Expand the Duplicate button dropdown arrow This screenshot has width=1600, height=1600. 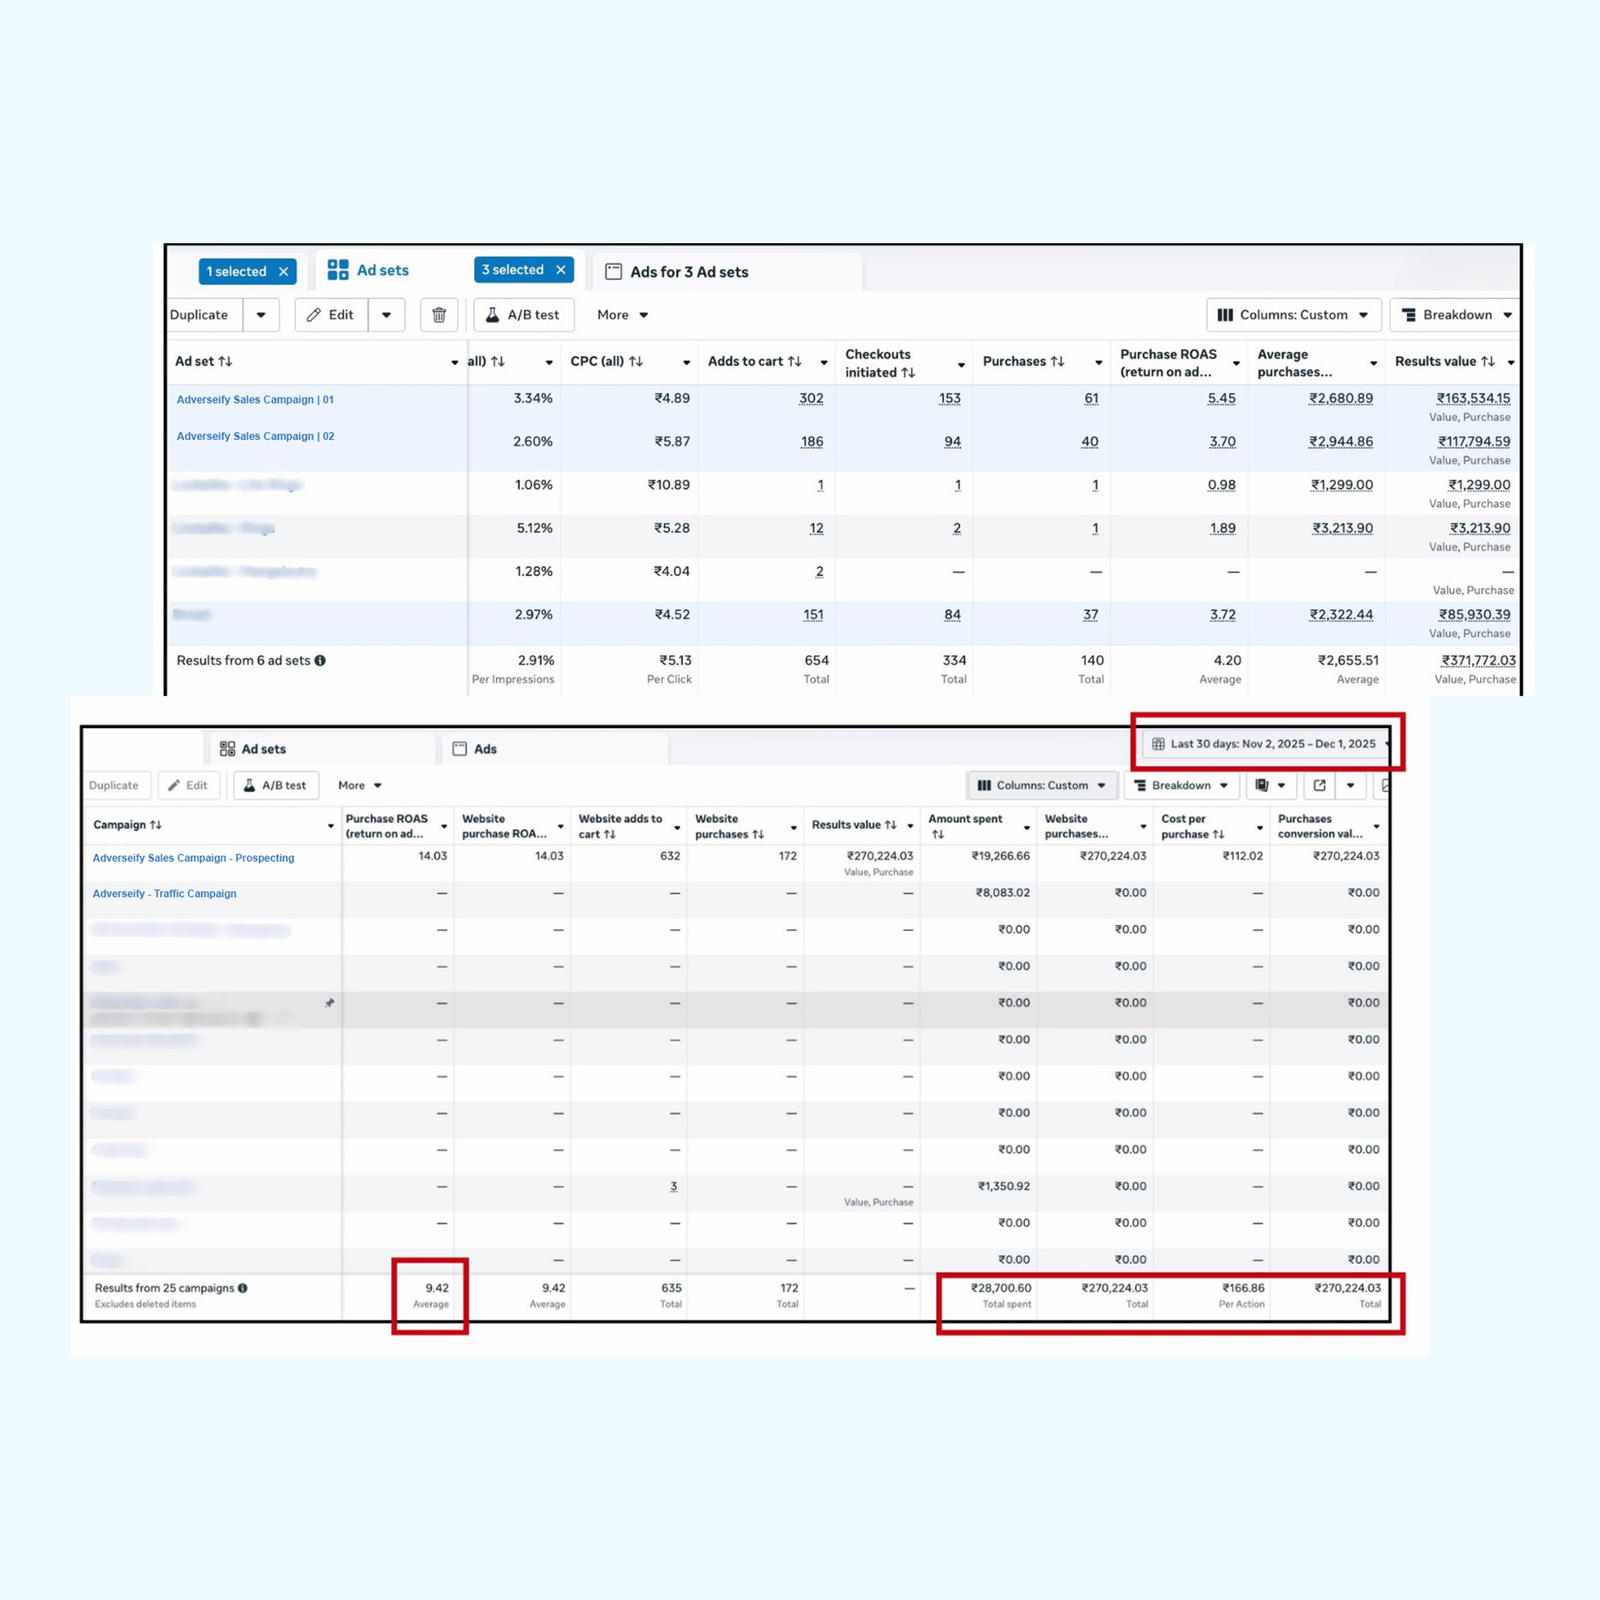(261, 315)
